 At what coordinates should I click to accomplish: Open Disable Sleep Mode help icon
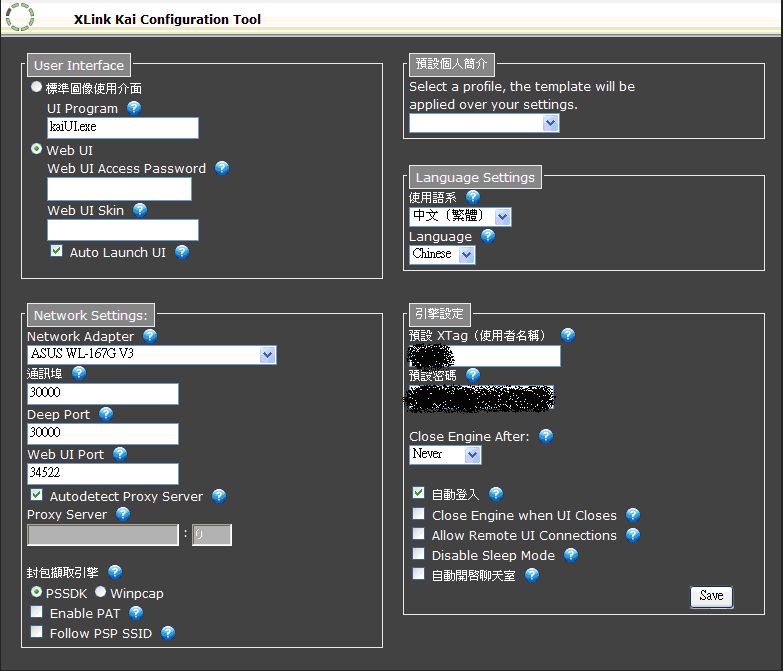(571, 555)
